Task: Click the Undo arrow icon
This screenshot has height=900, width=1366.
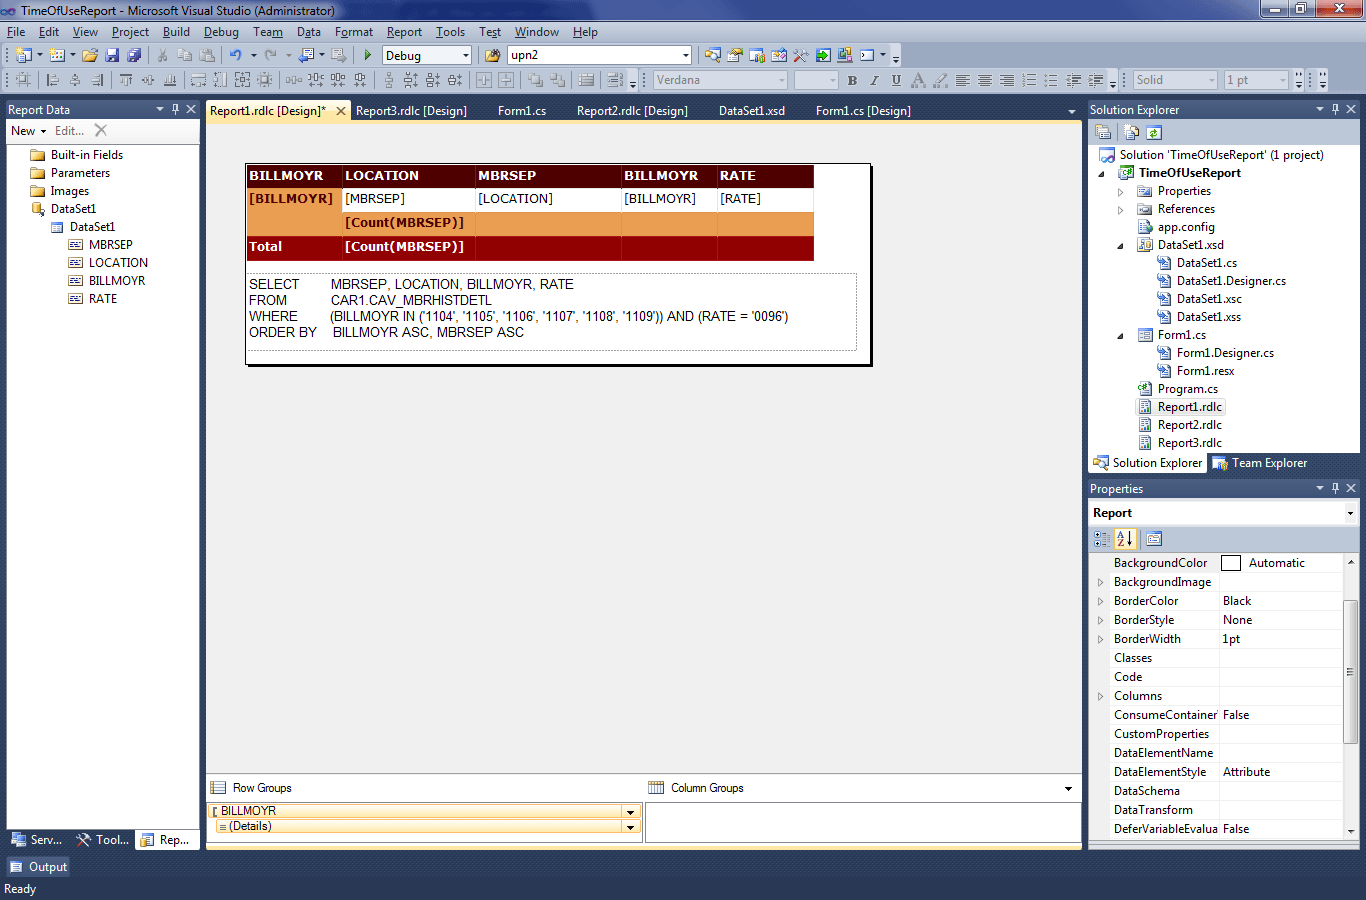Action: (235, 56)
